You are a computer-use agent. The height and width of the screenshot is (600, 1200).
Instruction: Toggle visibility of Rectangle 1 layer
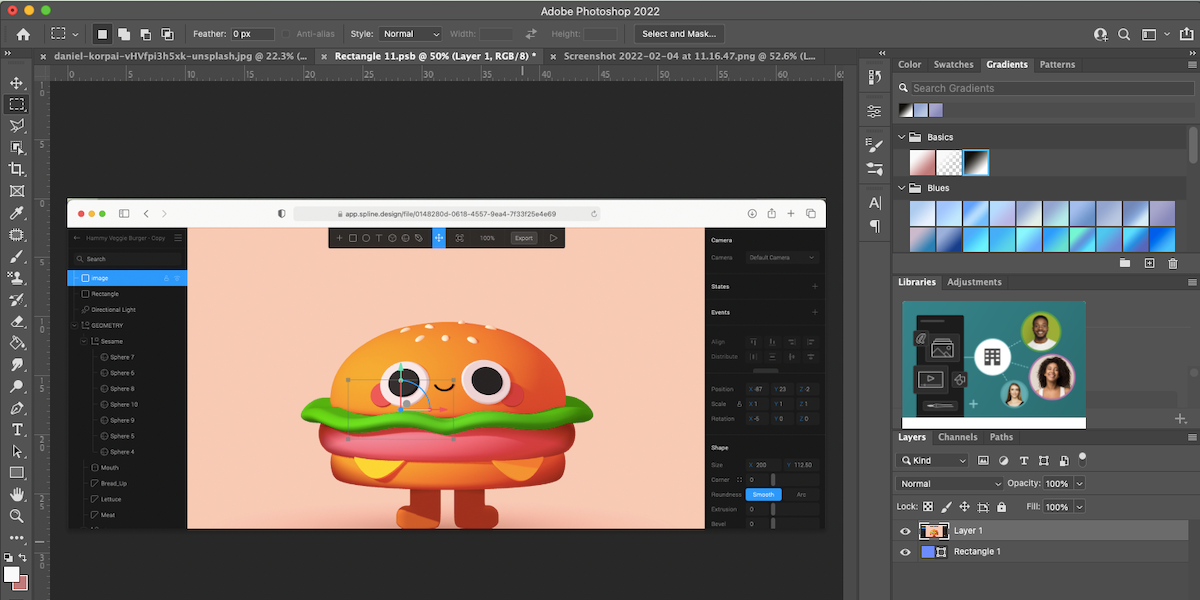tap(906, 552)
